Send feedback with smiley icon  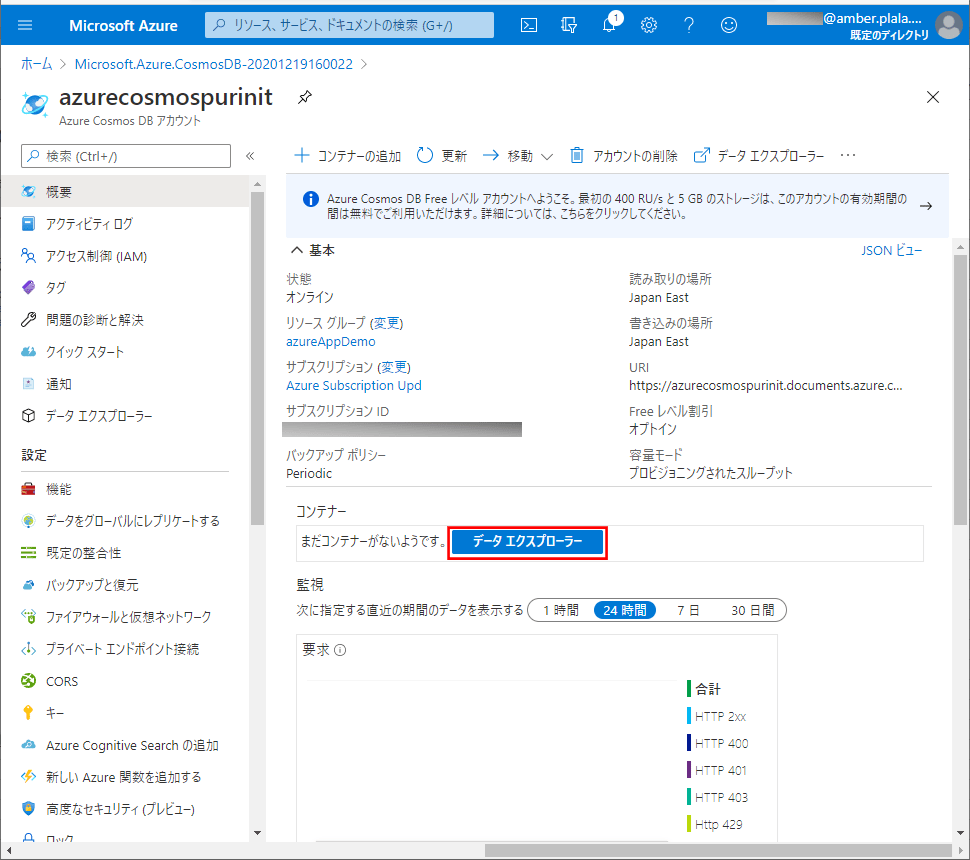[x=729, y=25]
